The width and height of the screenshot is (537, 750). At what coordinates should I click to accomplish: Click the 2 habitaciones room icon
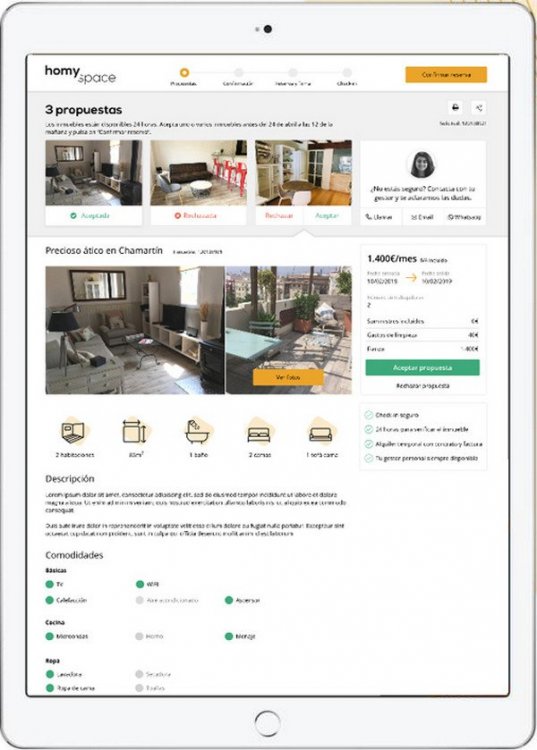74,431
